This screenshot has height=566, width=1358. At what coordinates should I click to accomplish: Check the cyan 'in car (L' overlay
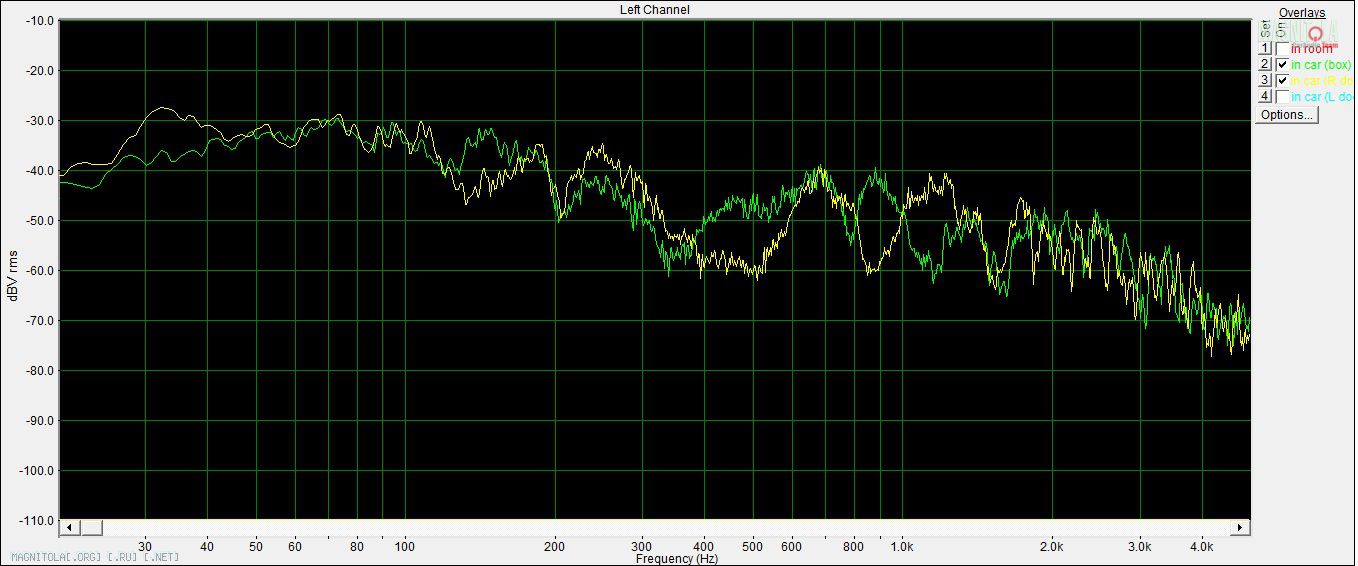(x=1282, y=96)
